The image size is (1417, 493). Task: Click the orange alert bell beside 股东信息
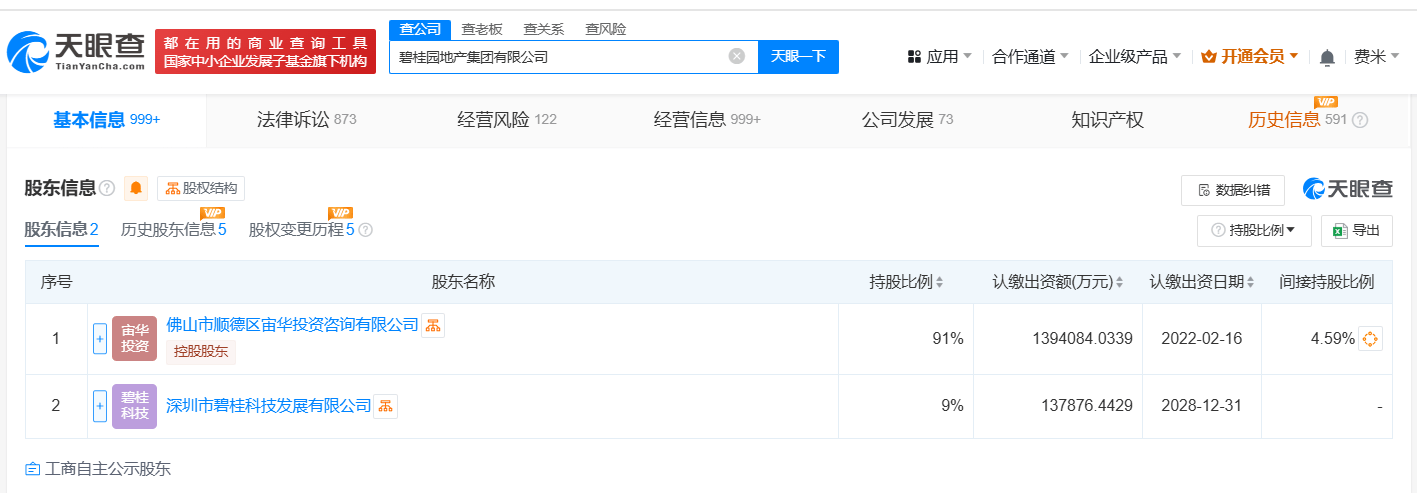point(136,188)
